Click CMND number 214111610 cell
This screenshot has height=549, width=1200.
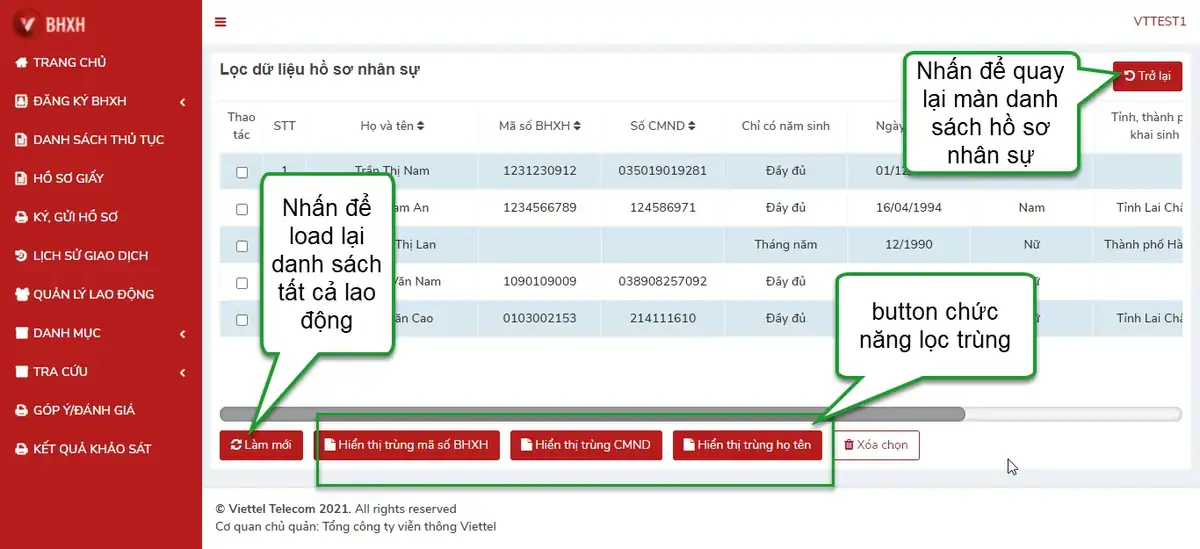coord(663,318)
